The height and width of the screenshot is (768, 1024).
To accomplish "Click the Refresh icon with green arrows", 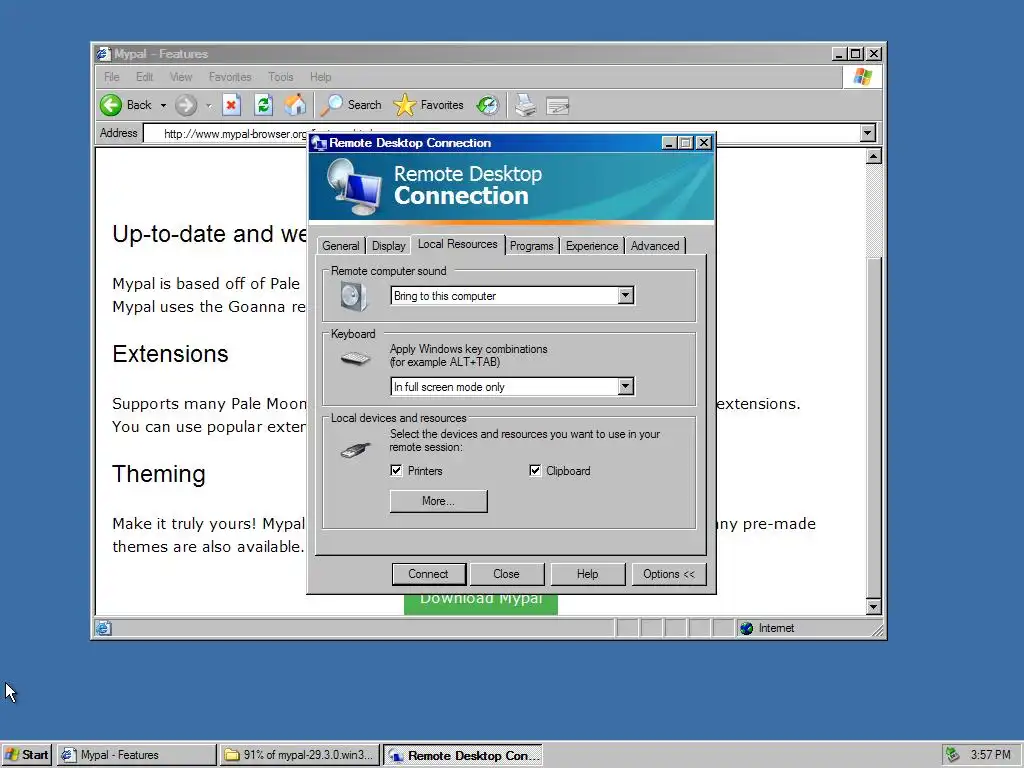I will [x=263, y=105].
